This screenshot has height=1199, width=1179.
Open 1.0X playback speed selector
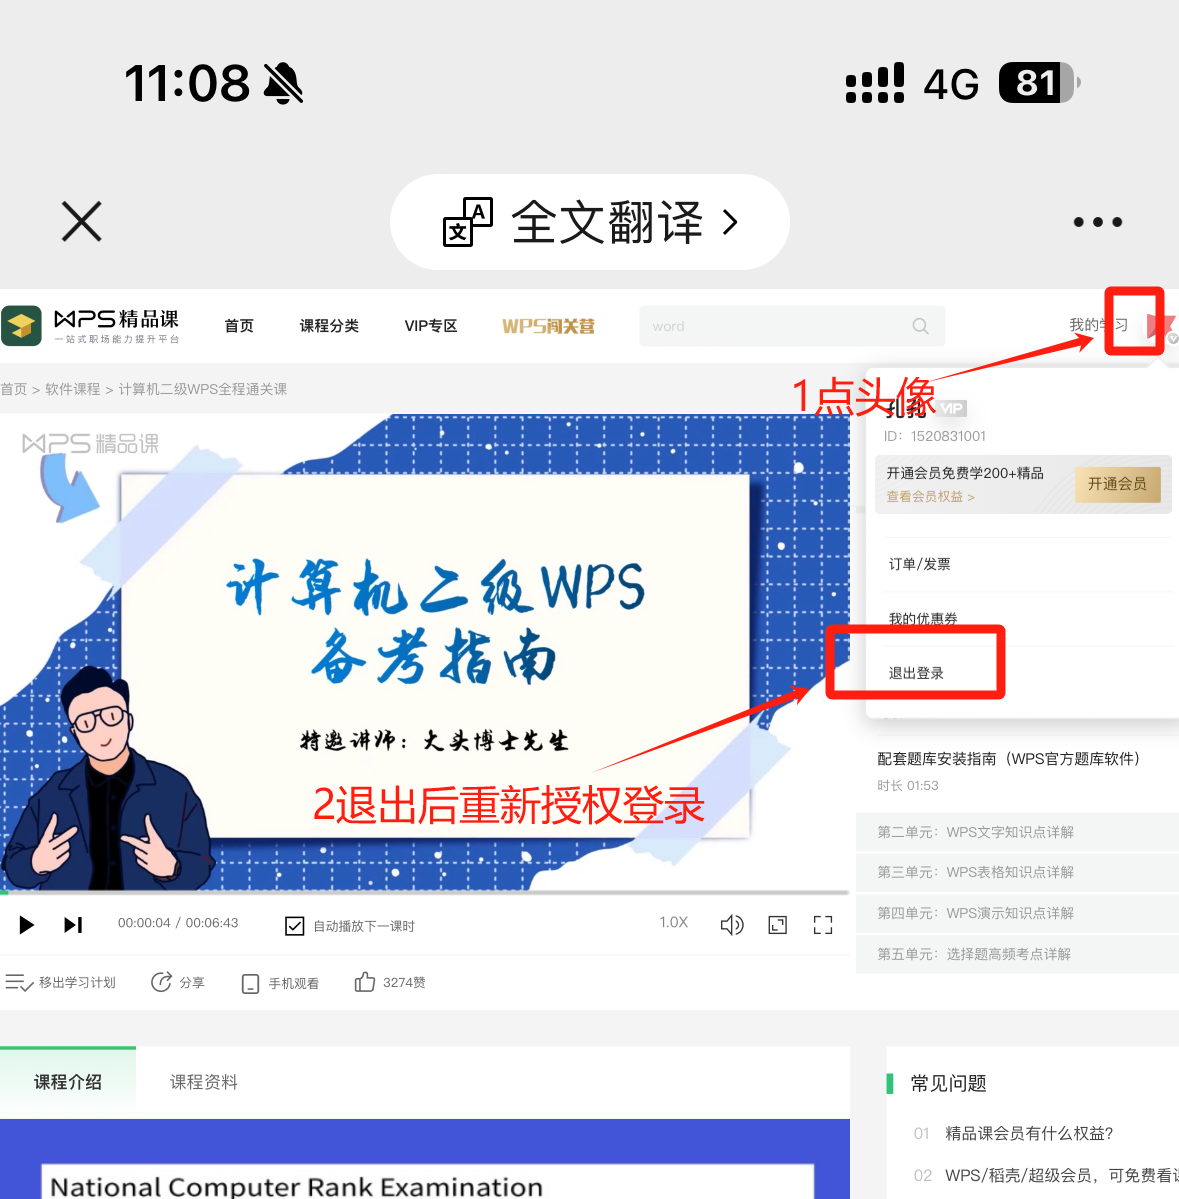click(x=673, y=923)
